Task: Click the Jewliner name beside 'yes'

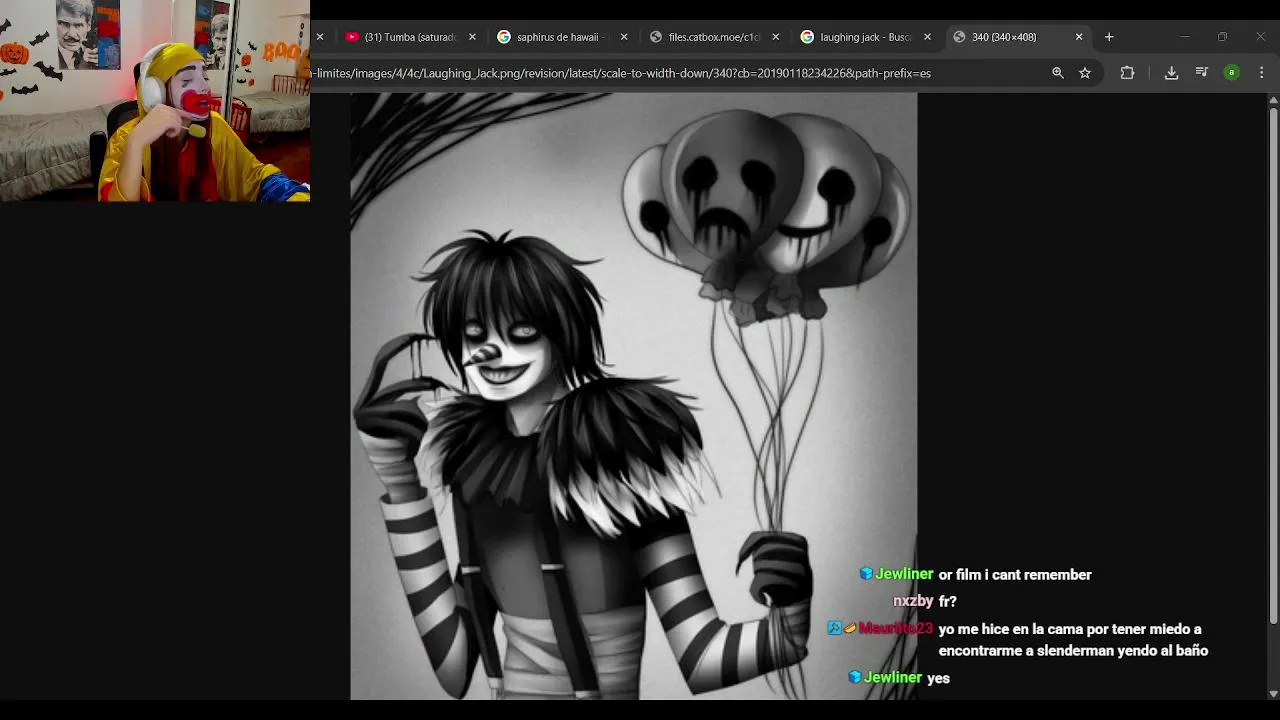Action: 893,677
